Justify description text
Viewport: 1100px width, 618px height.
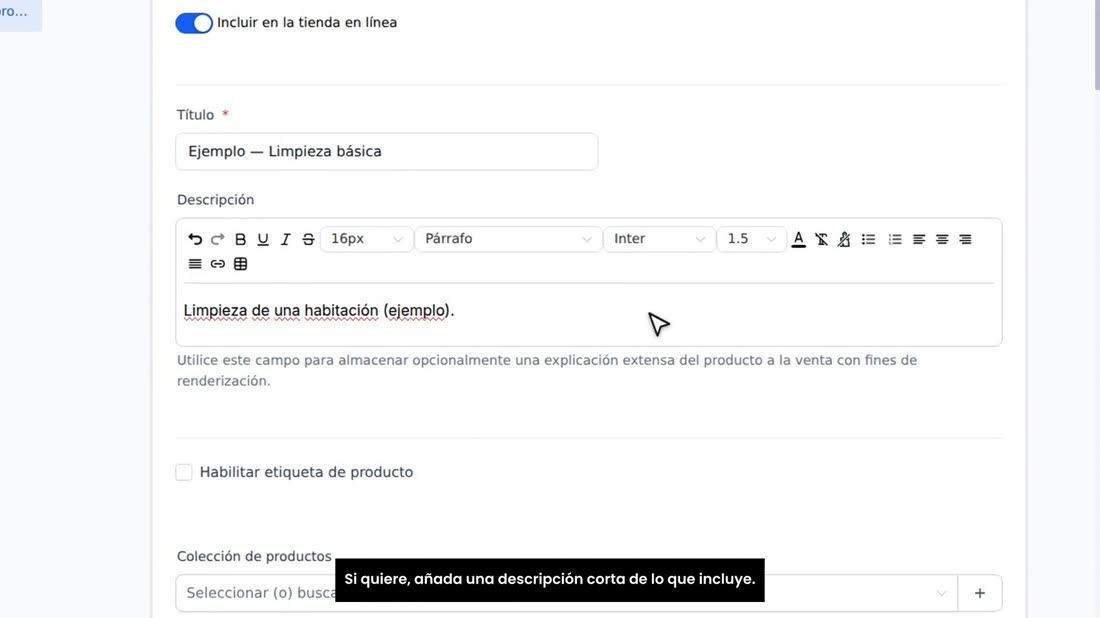tap(195, 264)
